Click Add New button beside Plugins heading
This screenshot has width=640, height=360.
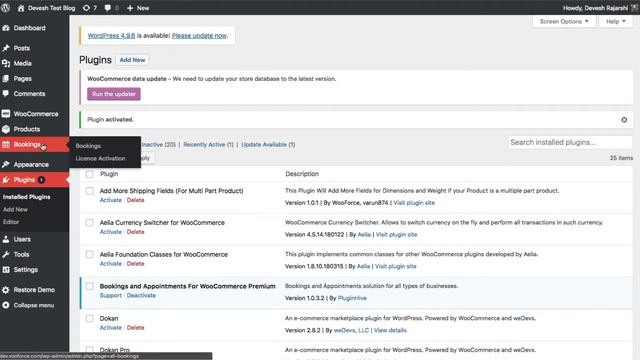pos(132,60)
